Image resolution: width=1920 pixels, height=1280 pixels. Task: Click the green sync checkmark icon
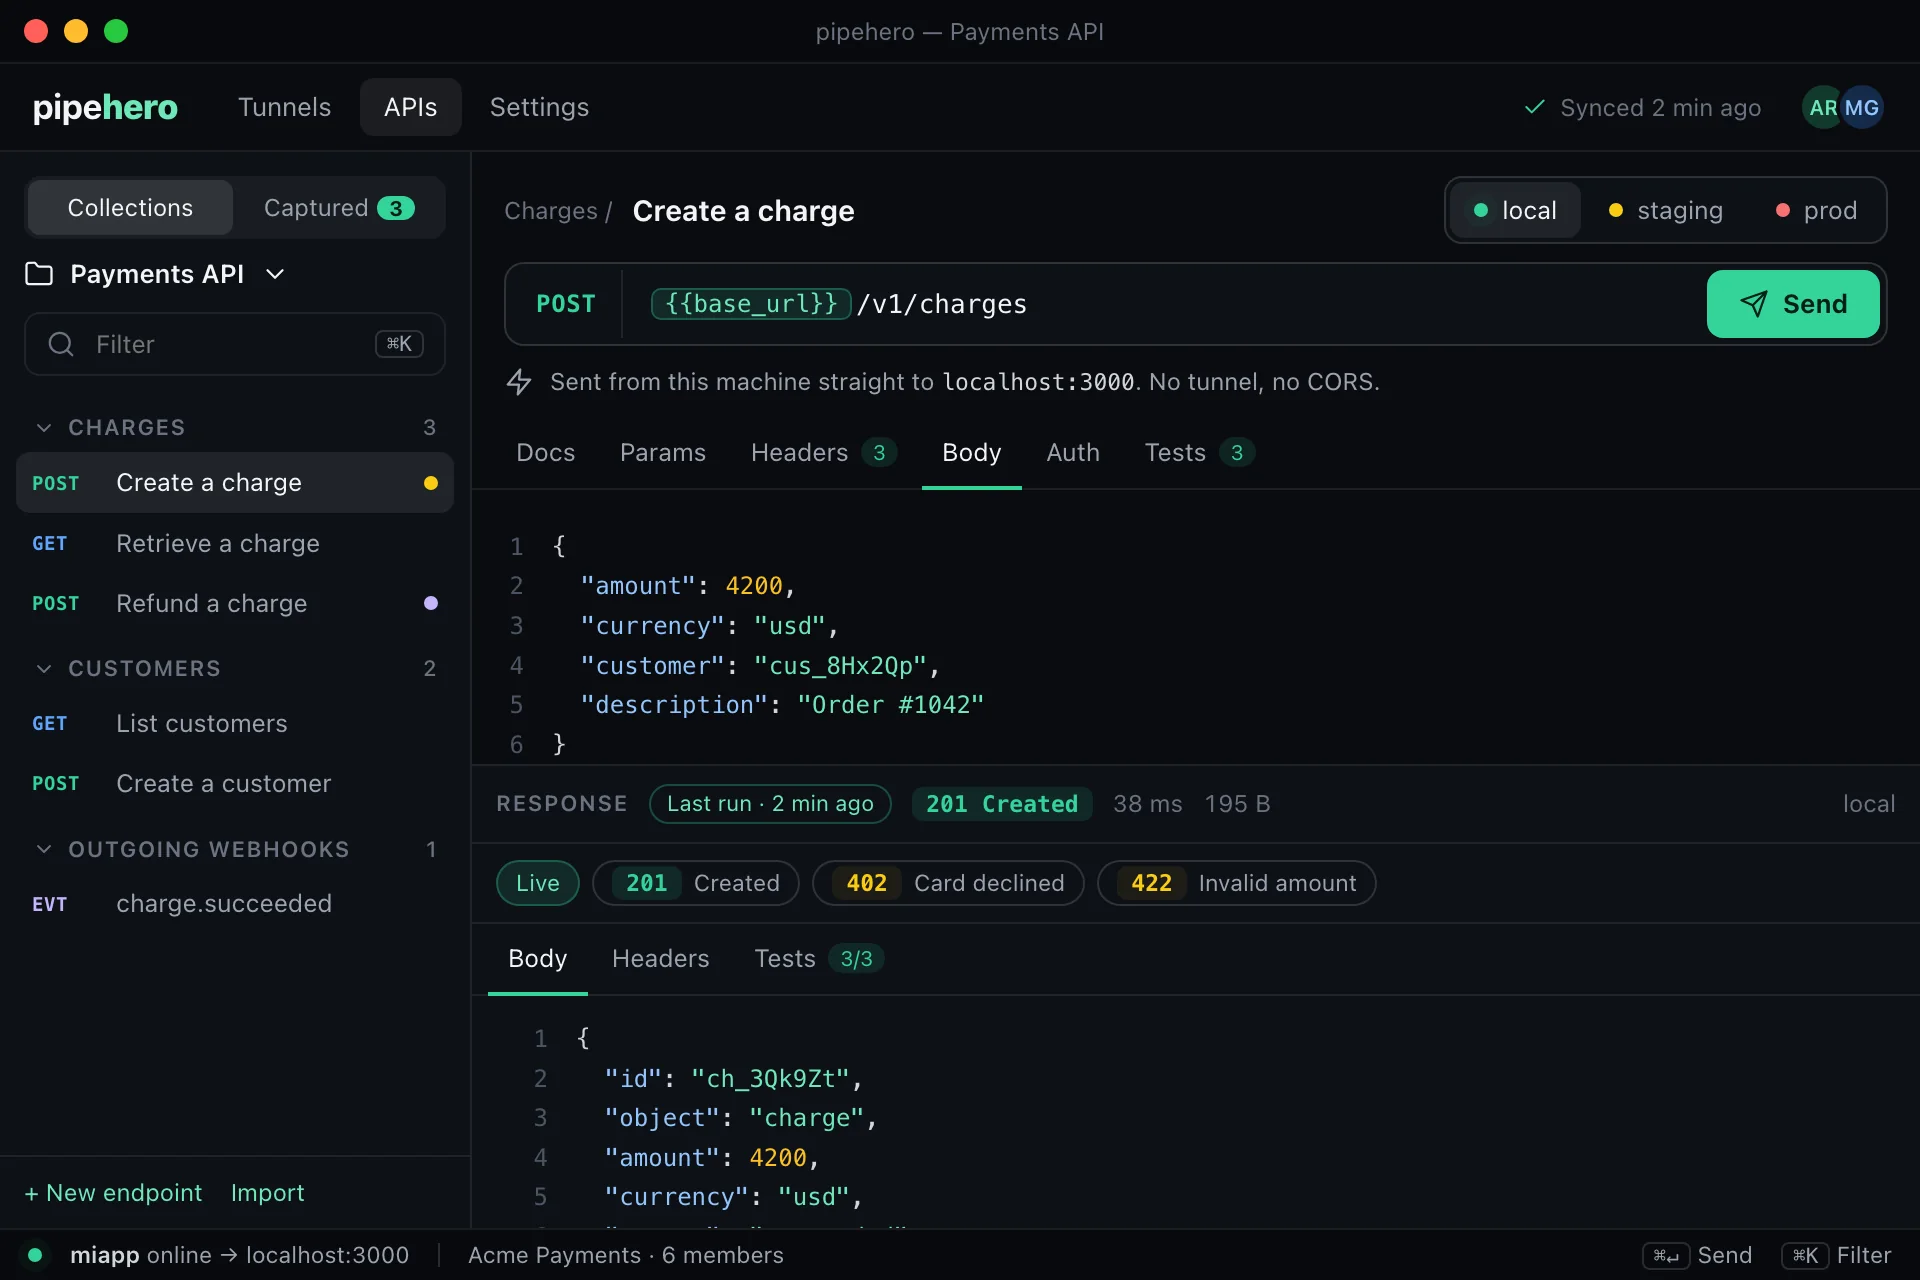tap(1535, 107)
